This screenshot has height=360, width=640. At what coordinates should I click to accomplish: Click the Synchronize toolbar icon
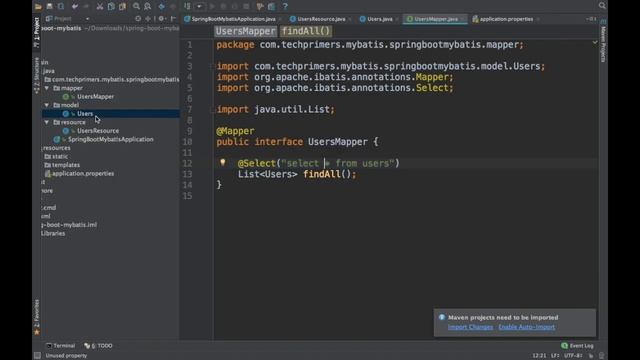(x=61, y=6)
